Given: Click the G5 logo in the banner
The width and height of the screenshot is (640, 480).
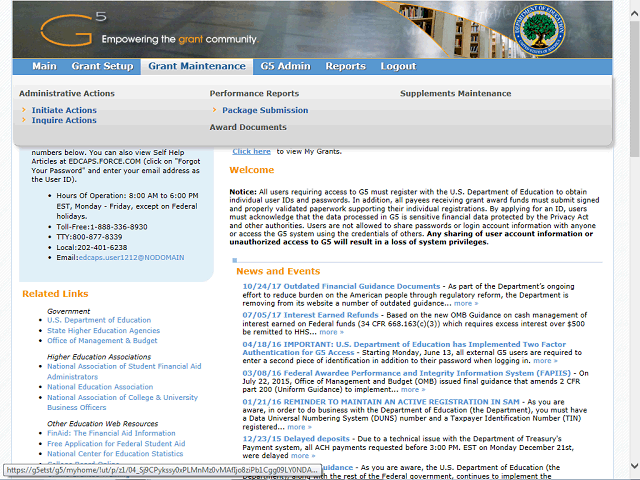Looking at the screenshot, I should click(73, 29).
